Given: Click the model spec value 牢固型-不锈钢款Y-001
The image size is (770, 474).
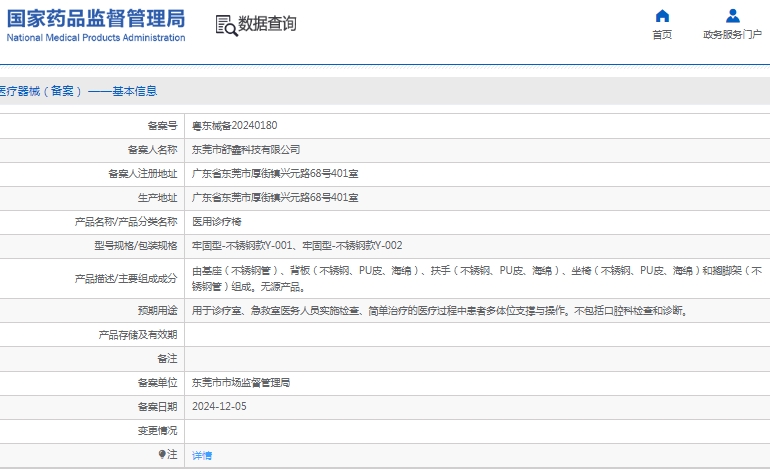Looking at the screenshot, I should click(x=242, y=246).
